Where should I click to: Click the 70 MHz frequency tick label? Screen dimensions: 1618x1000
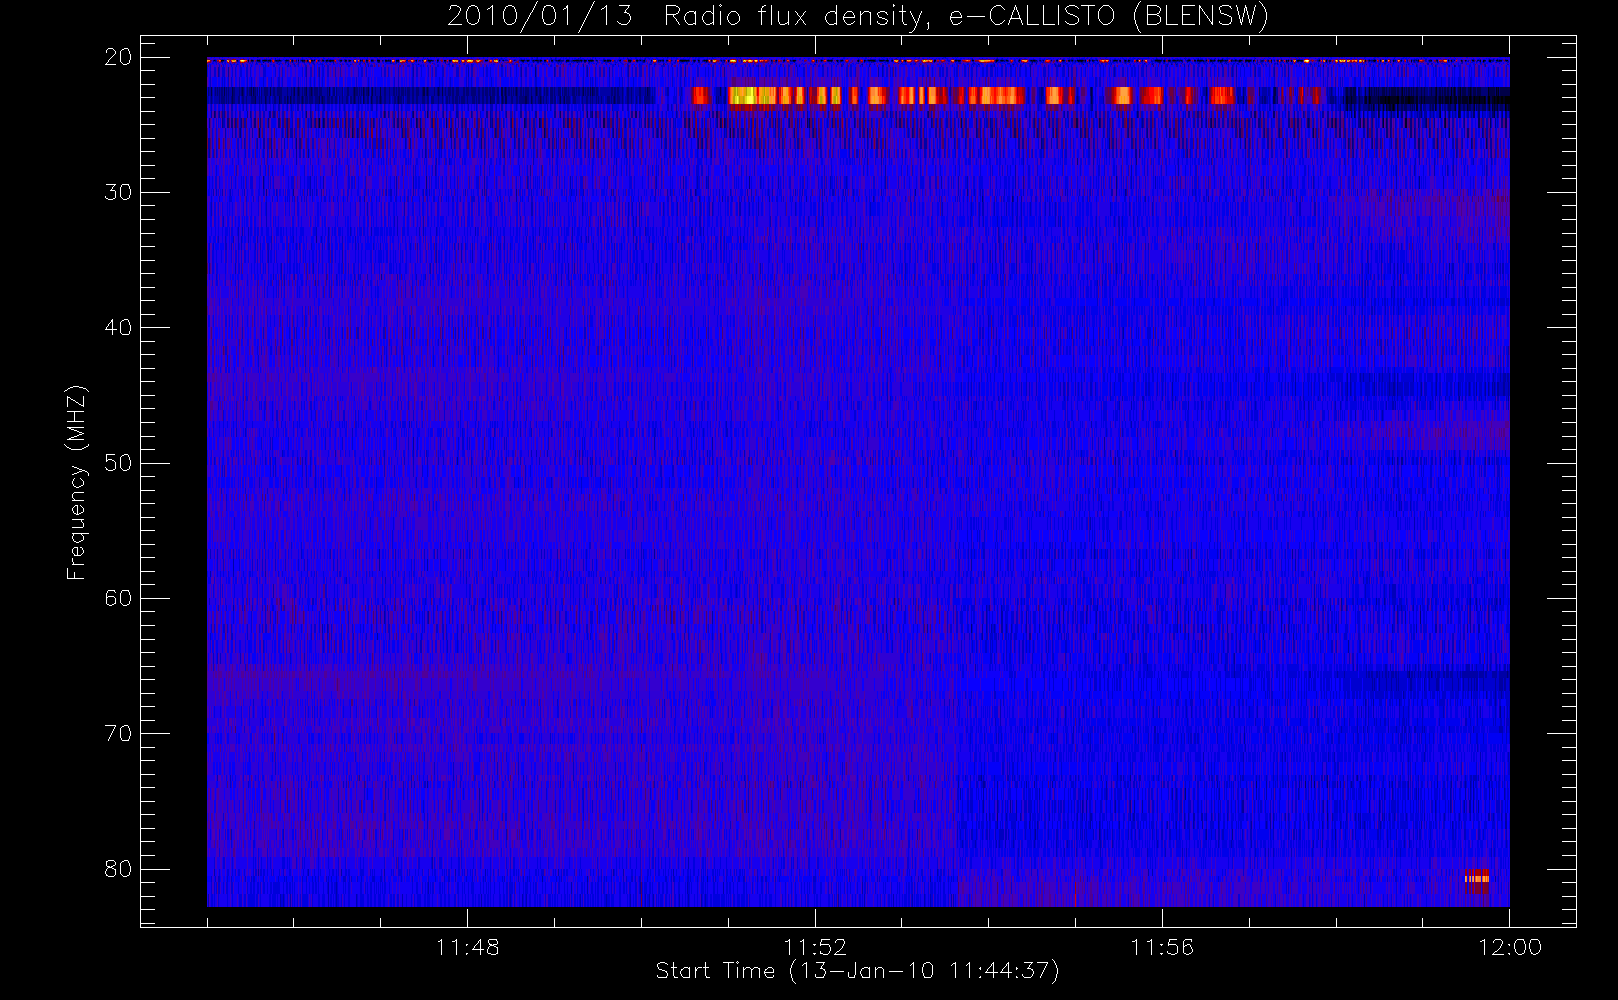118,734
